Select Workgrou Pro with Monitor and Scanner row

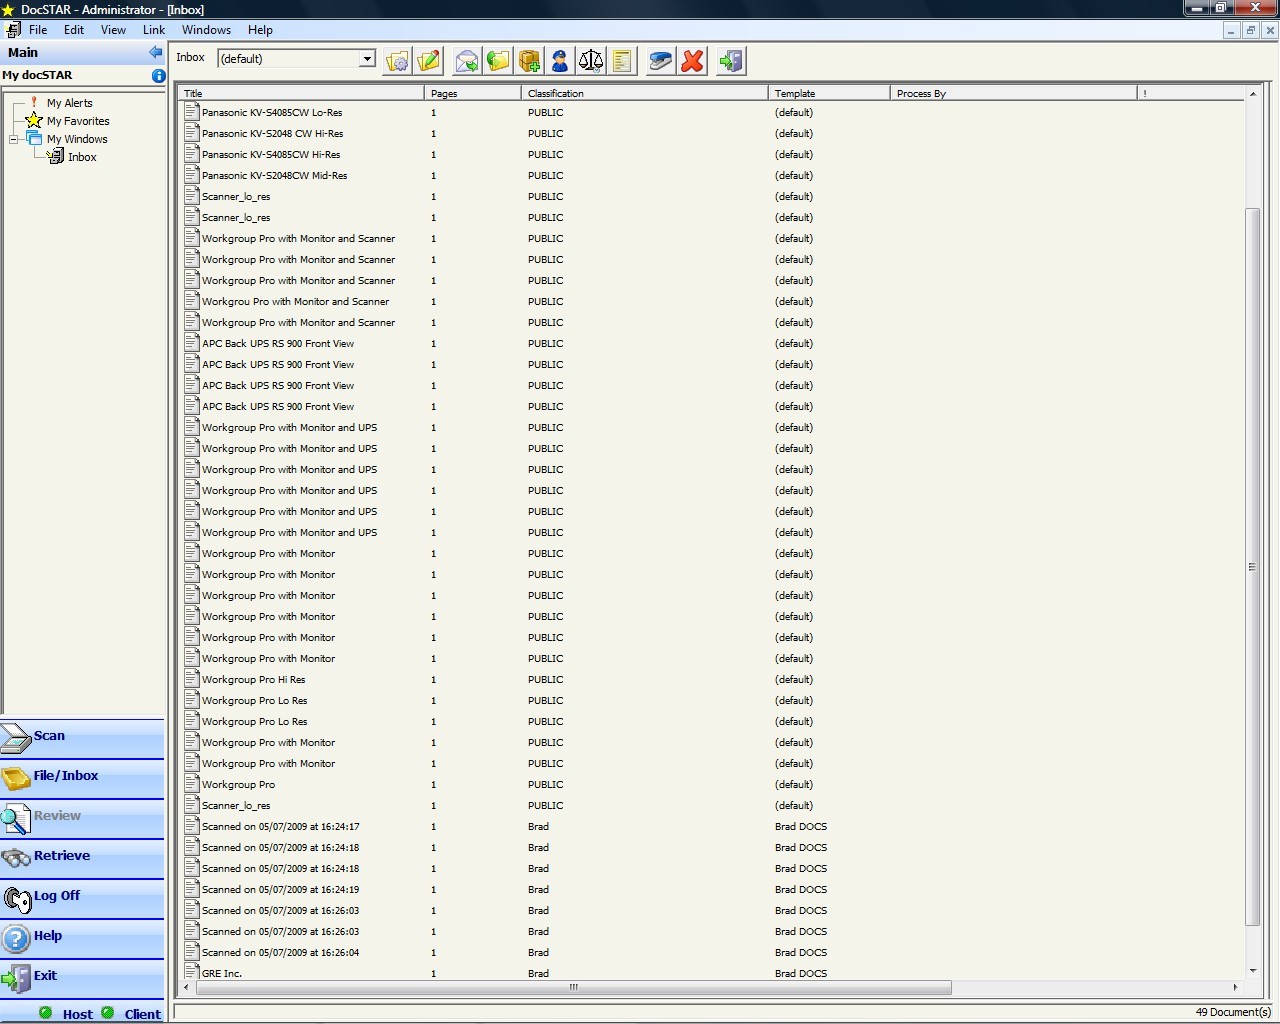click(x=295, y=302)
